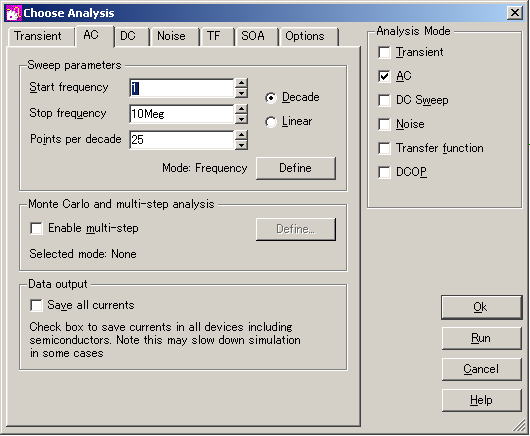Click the Choose Analysis title bar app icon
Image resolution: width=530 pixels, height=436 pixels.
pos(14,13)
